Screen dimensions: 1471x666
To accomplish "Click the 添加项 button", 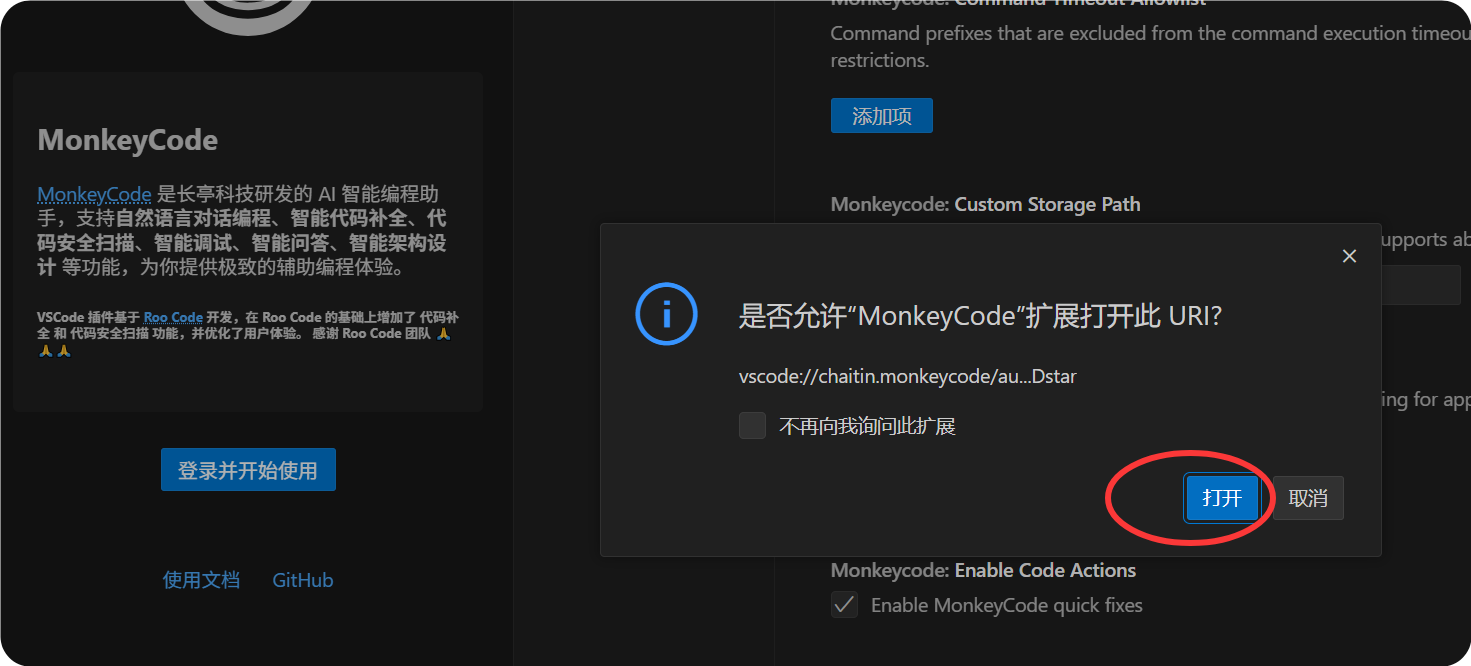I will point(882,116).
